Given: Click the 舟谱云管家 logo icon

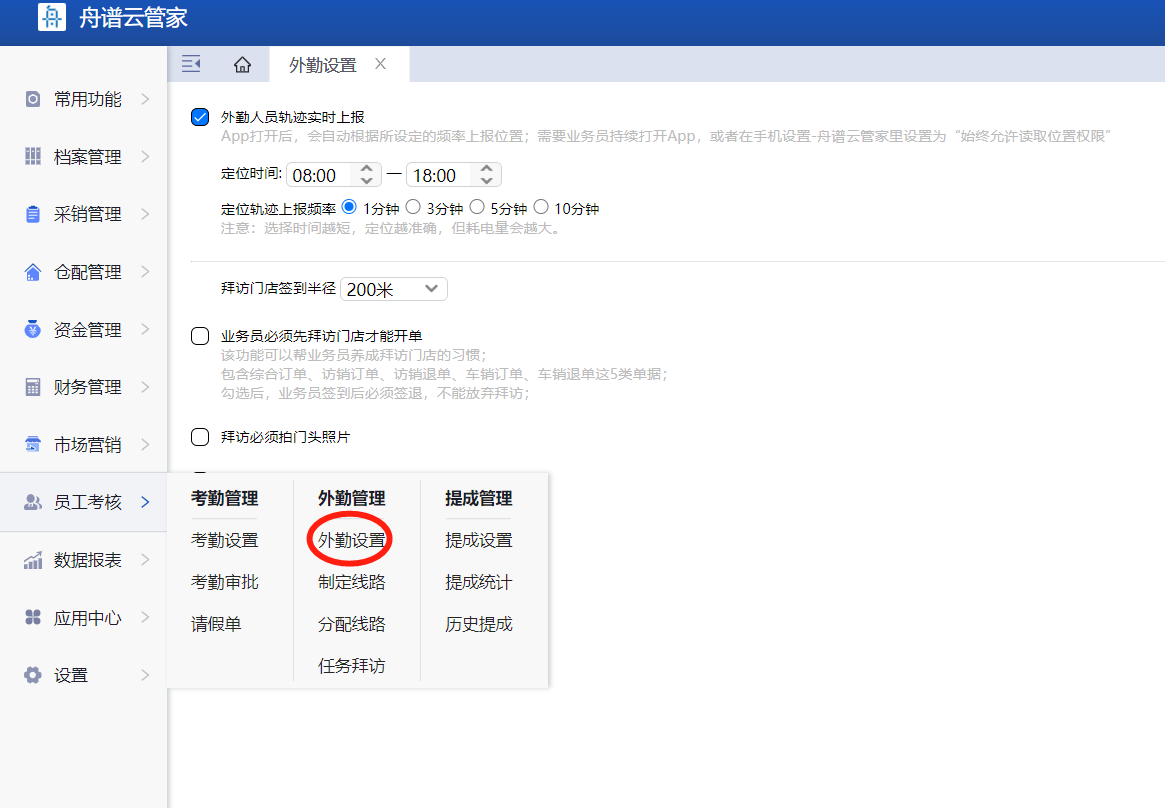Looking at the screenshot, I should (x=52, y=17).
